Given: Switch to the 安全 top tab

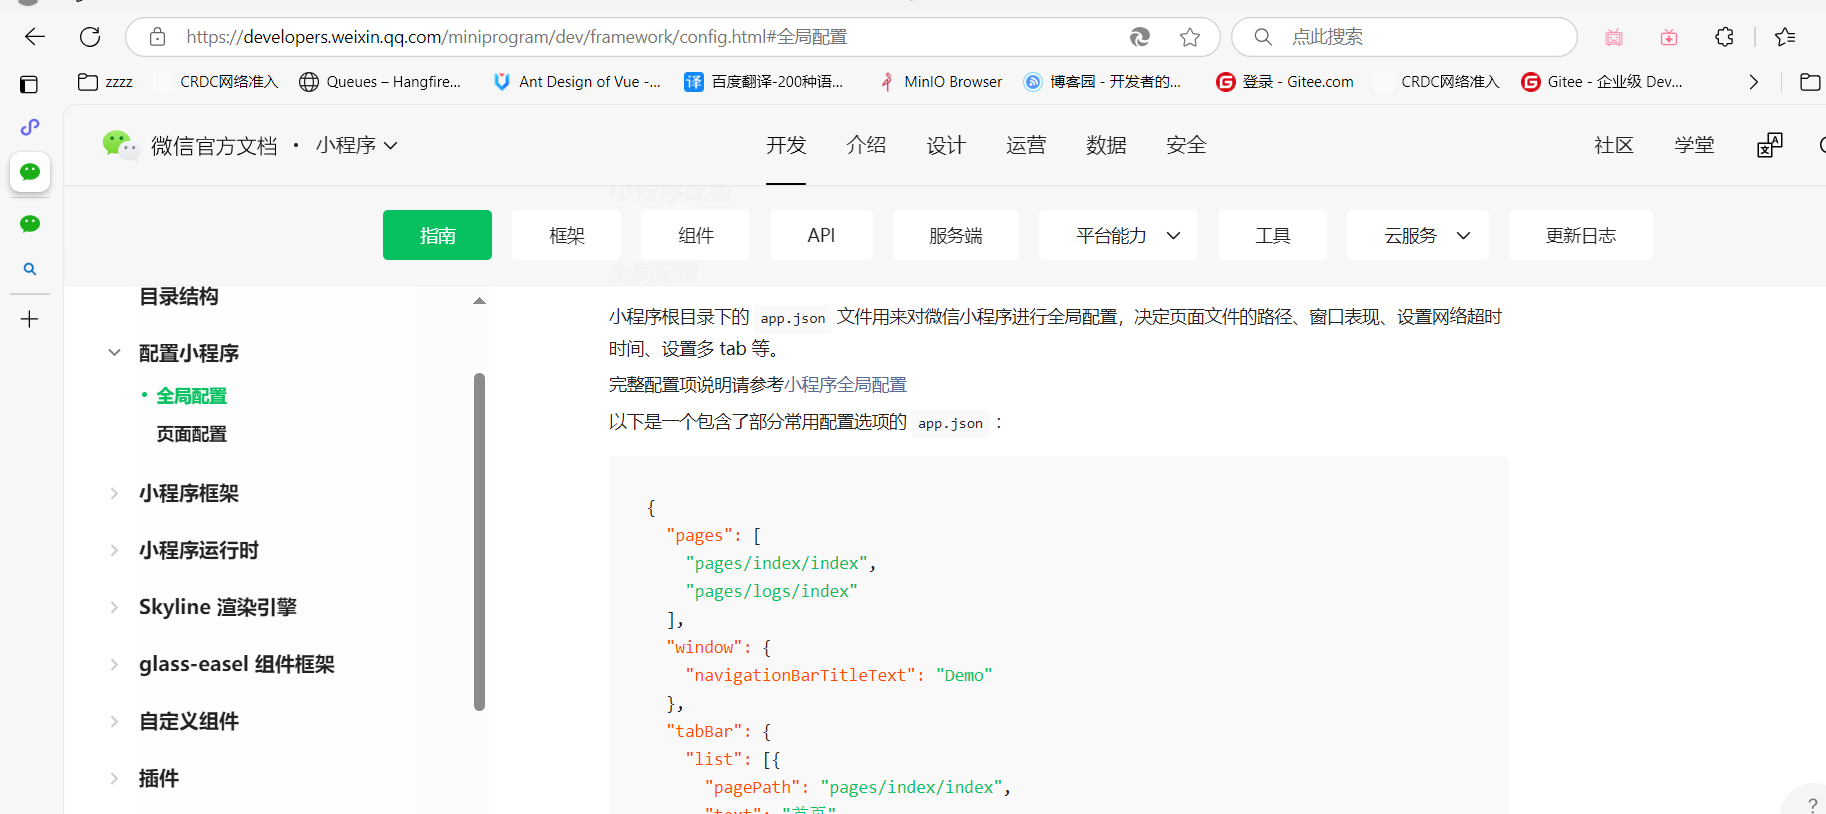Looking at the screenshot, I should (x=1186, y=145).
